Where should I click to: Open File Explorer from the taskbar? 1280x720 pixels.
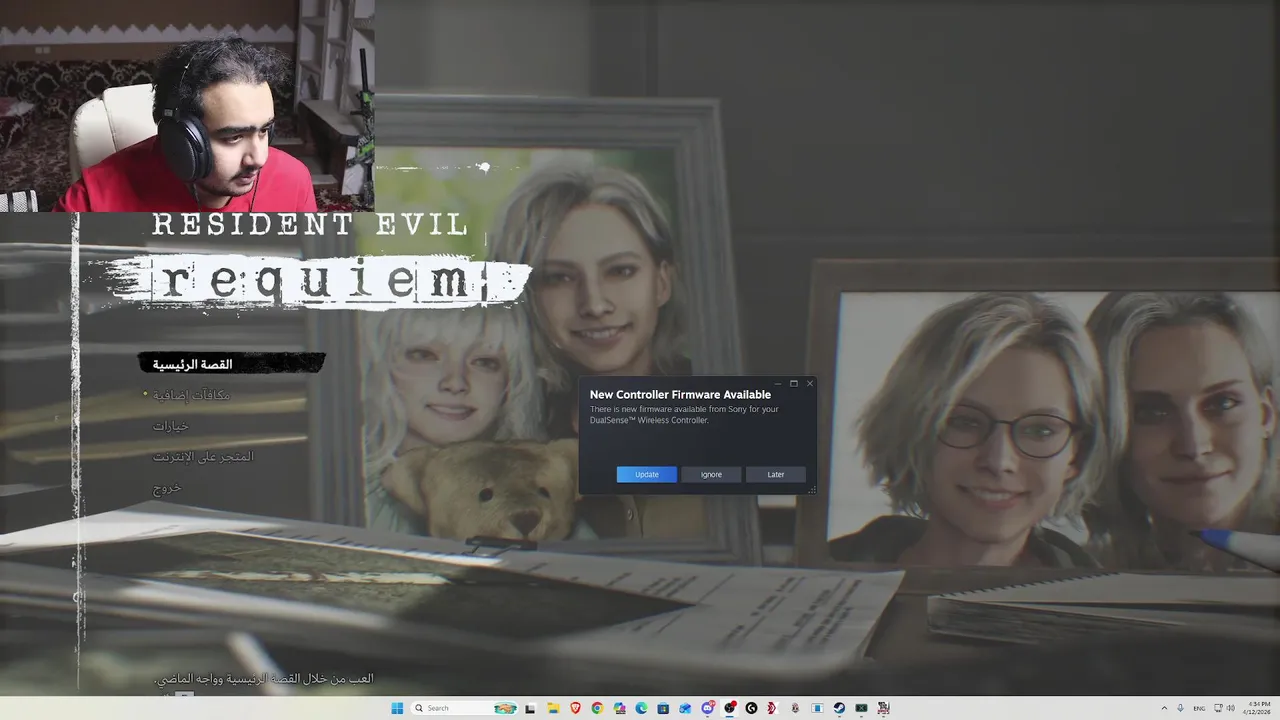[553, 708]
